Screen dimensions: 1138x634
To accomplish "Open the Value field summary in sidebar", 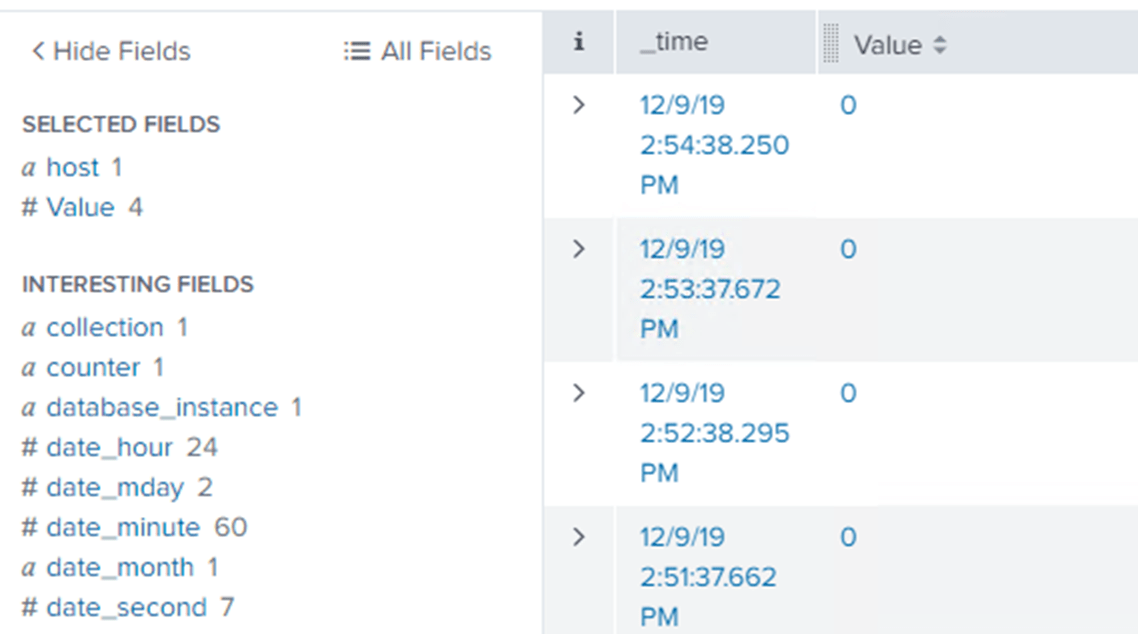I will pos(80,207).
